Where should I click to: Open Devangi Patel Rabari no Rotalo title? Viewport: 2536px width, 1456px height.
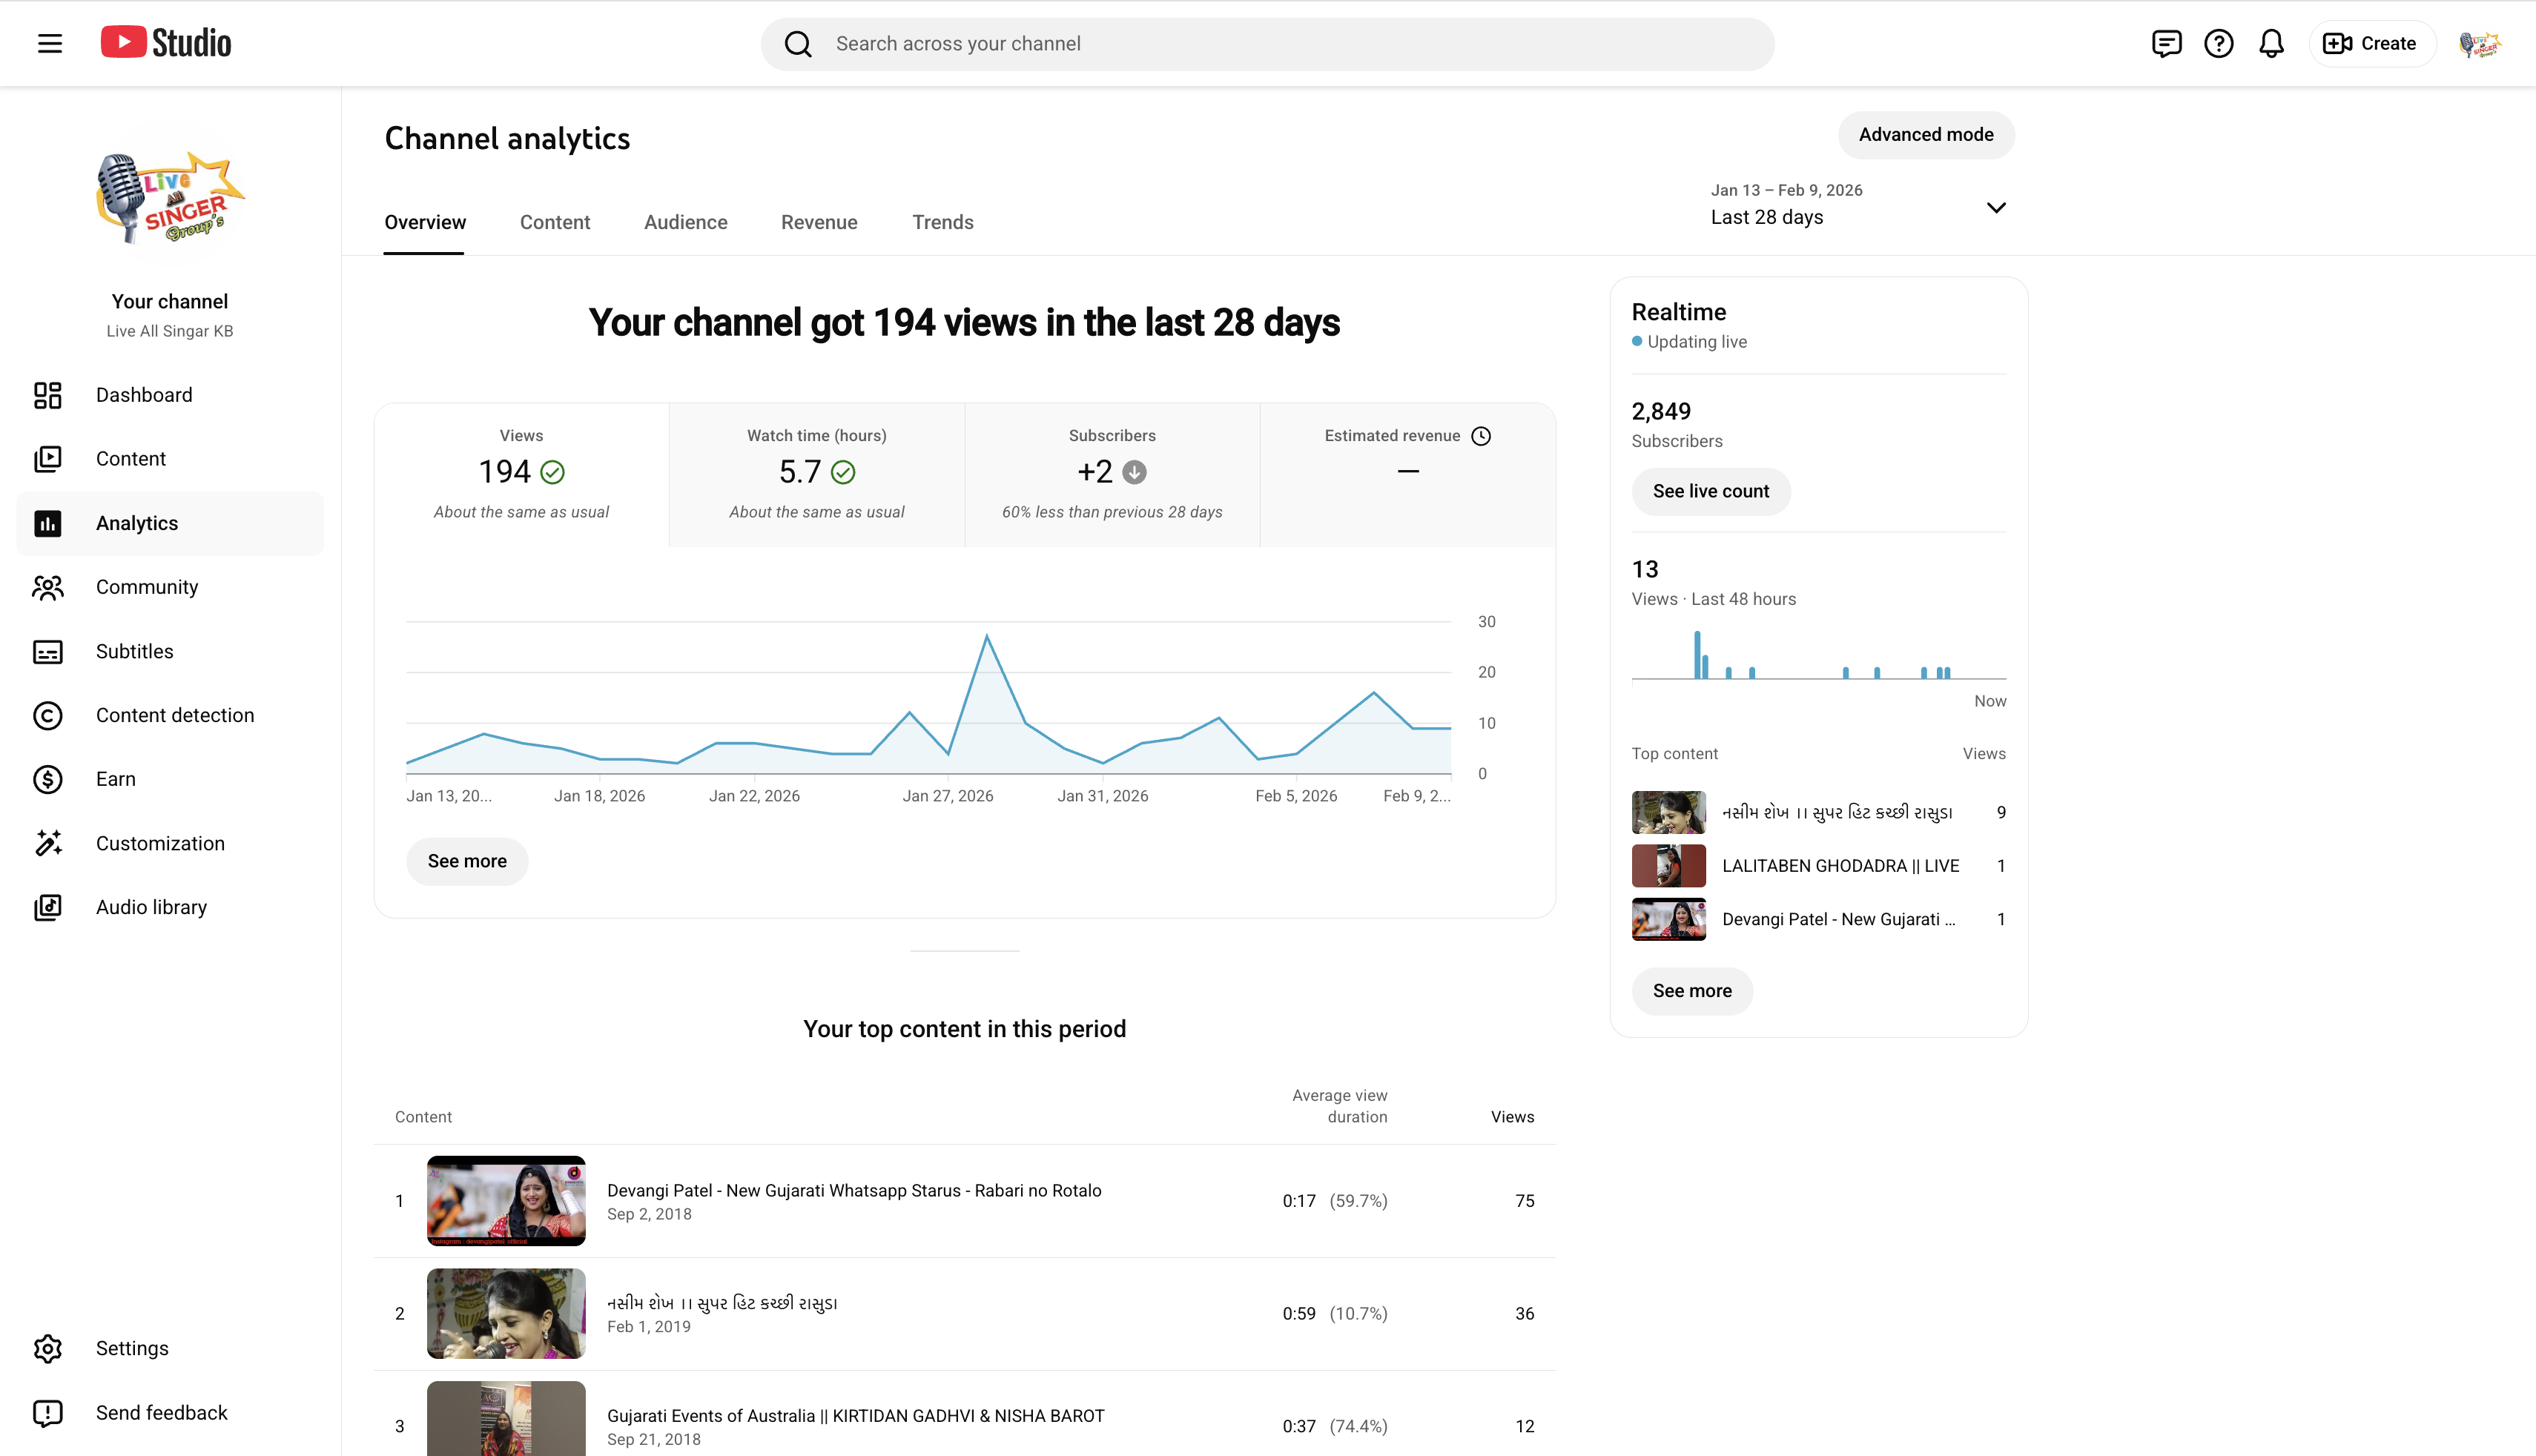coord(854,1191)
